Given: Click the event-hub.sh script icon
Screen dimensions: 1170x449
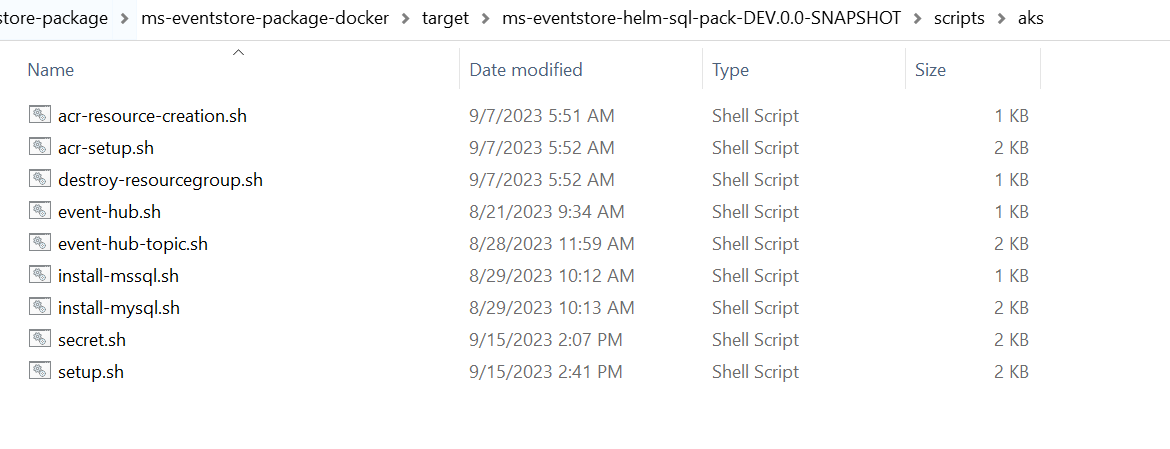Looking at the screenshot, I should (x=40, y=211).
